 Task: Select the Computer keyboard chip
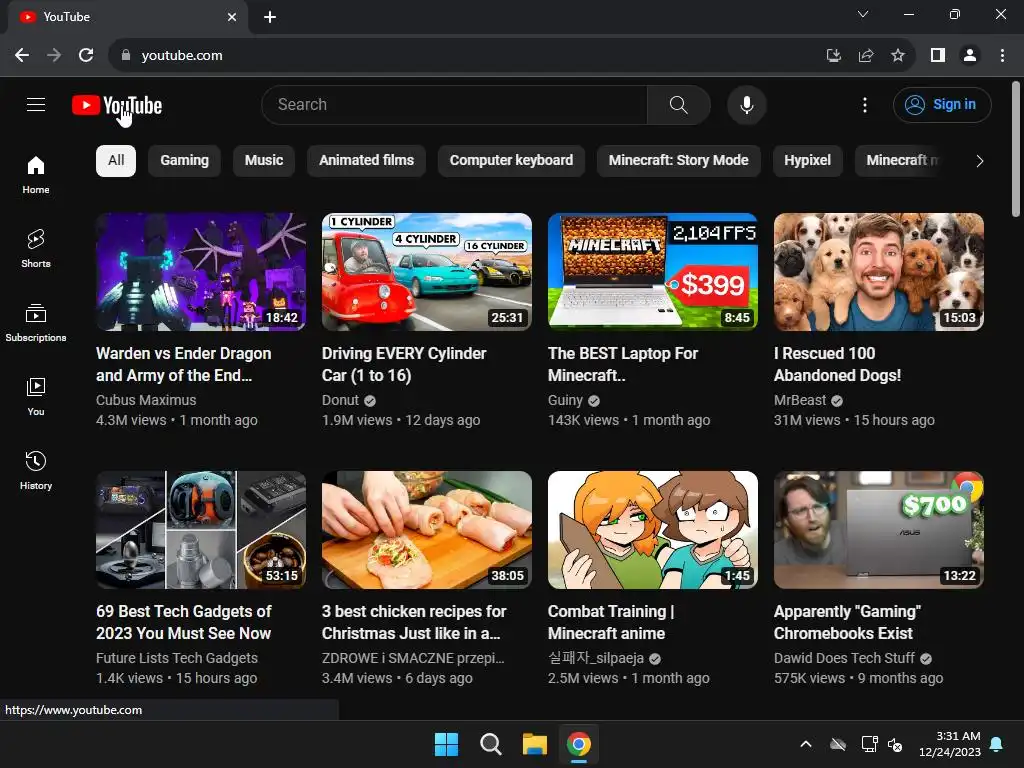click(511, 161)
